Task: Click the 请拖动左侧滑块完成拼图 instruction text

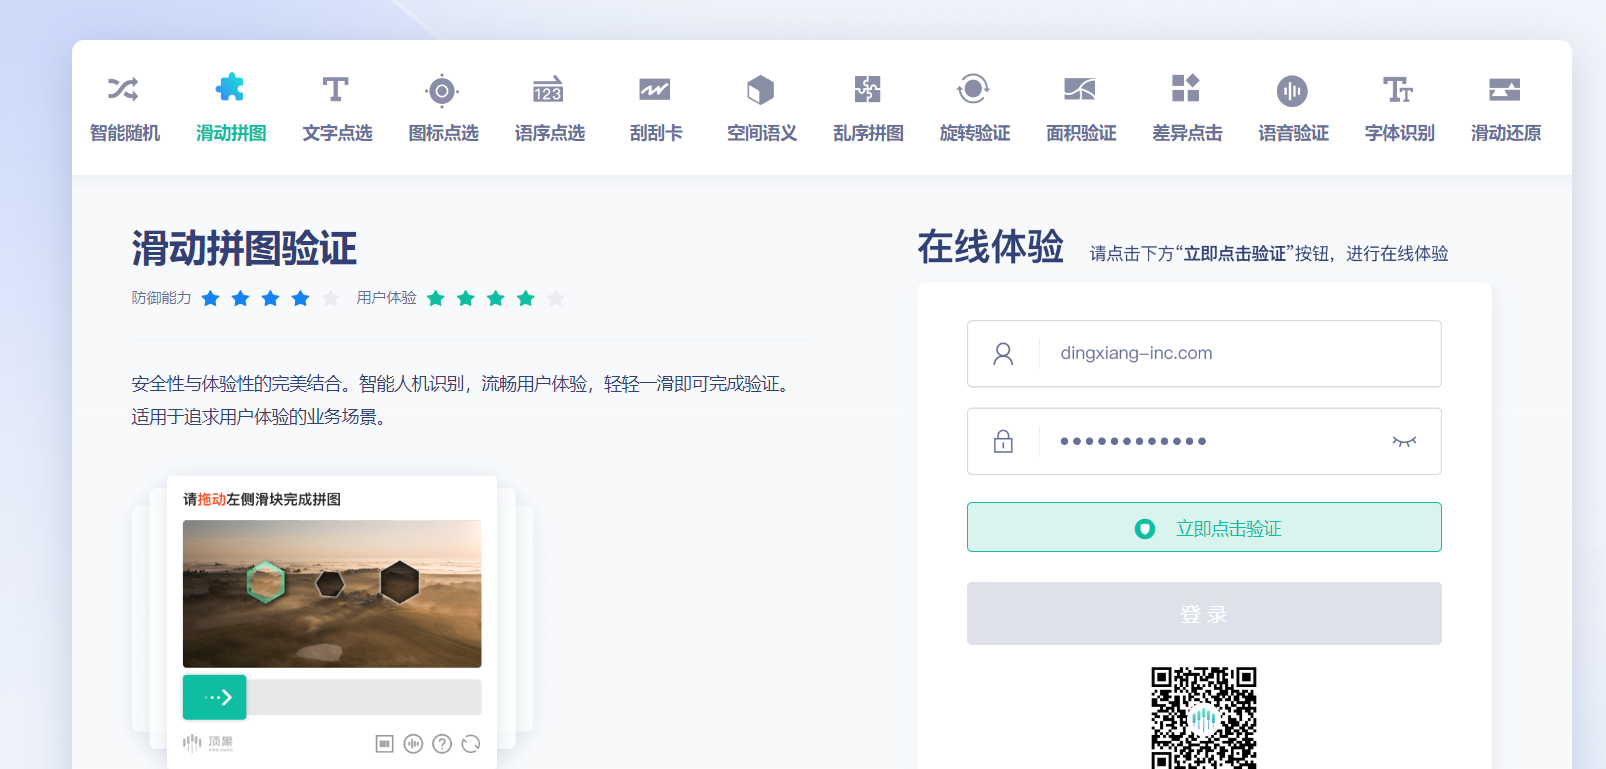Action: click(x=262, y=499)
